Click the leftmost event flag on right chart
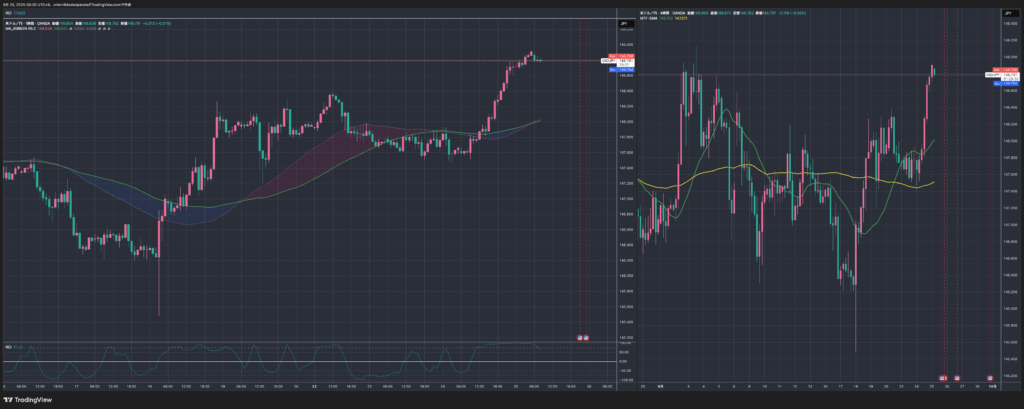1024x409 pixels. point(942,378)
